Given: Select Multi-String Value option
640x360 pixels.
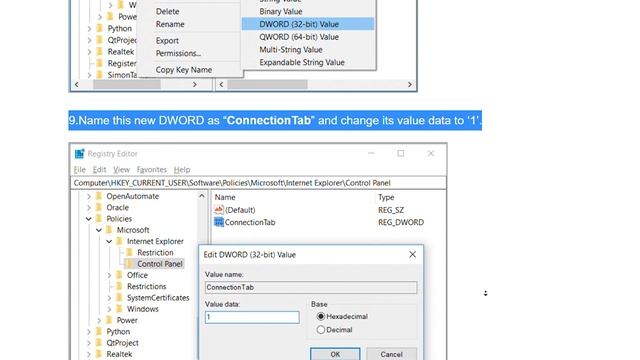Looking at the screenshot, I should click(x=291, y=49).
